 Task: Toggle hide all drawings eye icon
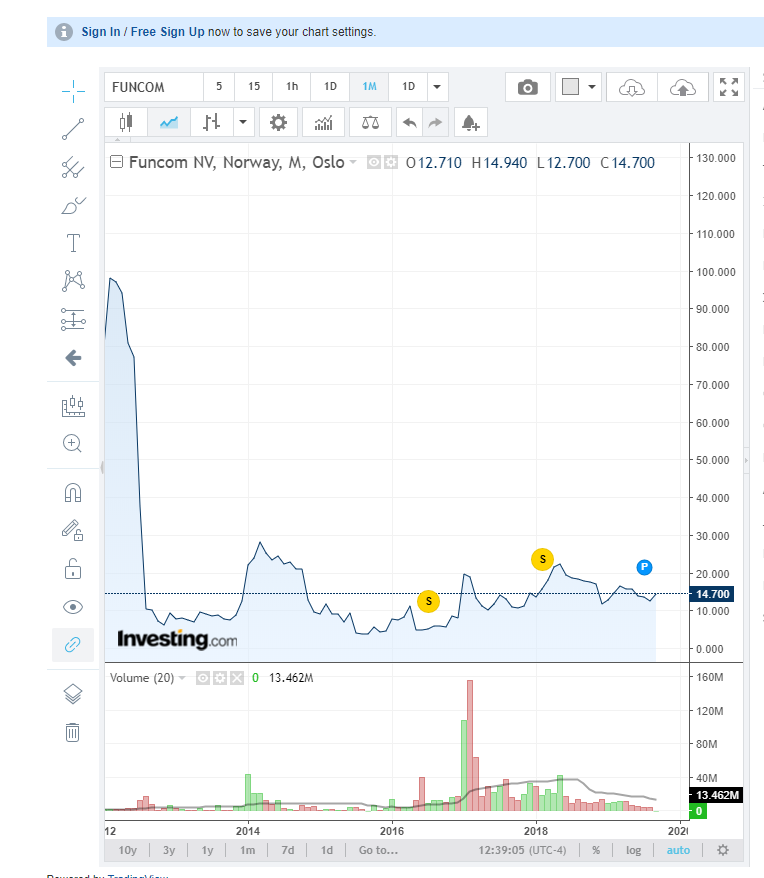[x=73, y=607]
